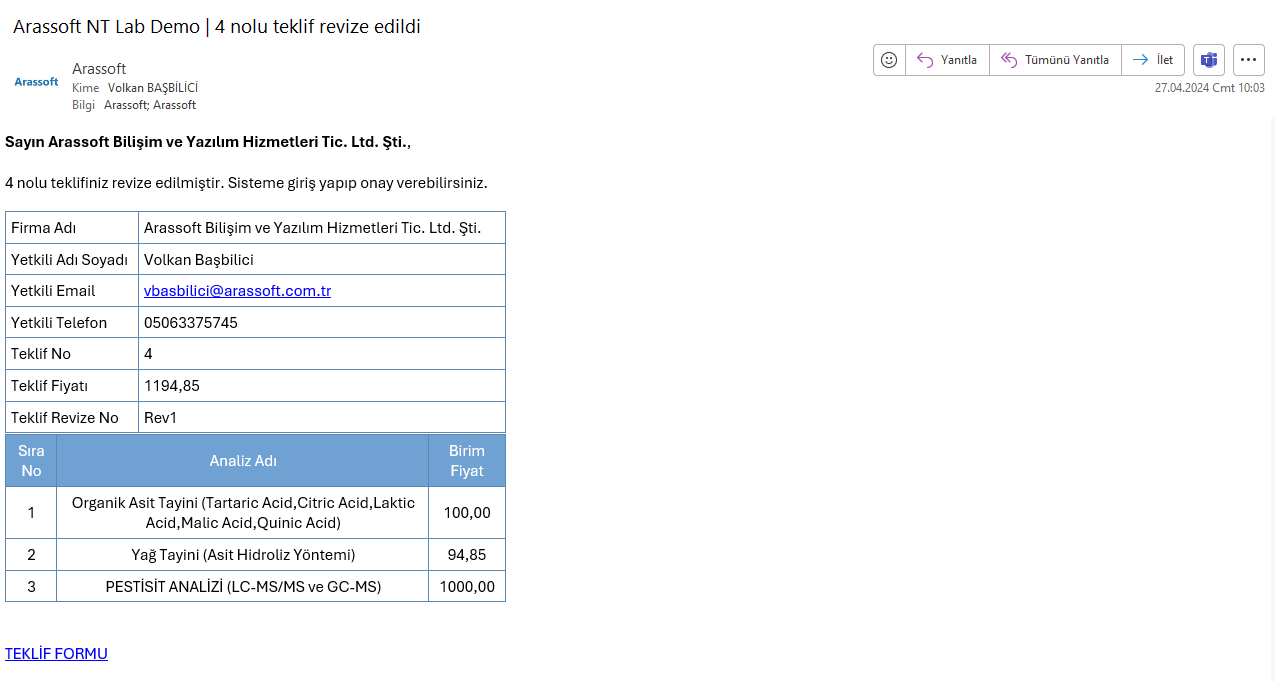Open the emoji reaction button
The width and height of the screenshot is (1275, 681).
(889, 60)
